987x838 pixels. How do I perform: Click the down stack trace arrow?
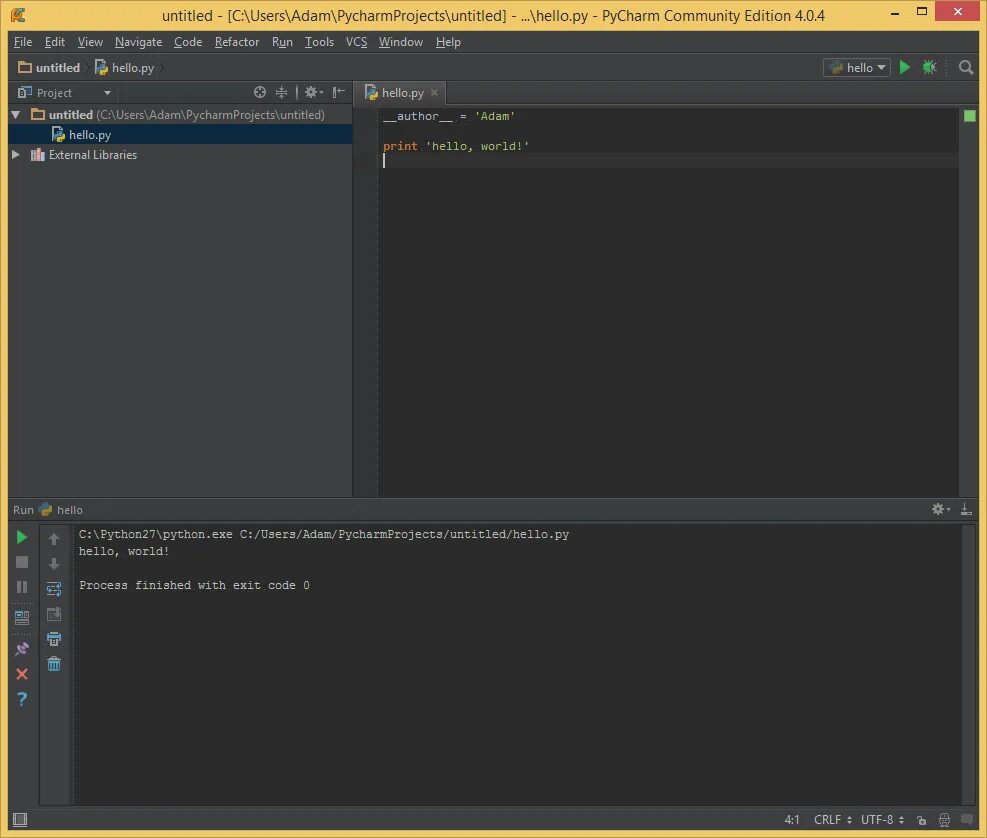point(54,563)
